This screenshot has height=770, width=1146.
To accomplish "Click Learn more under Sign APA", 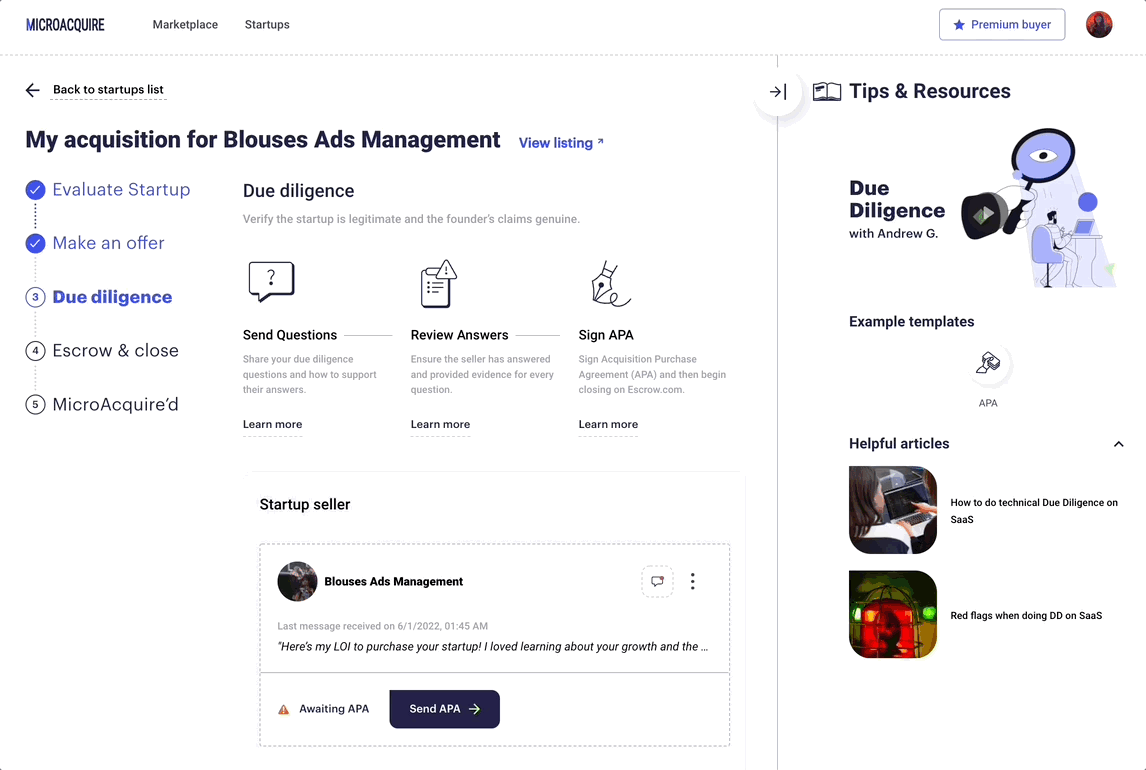I will tap(608, 424).
